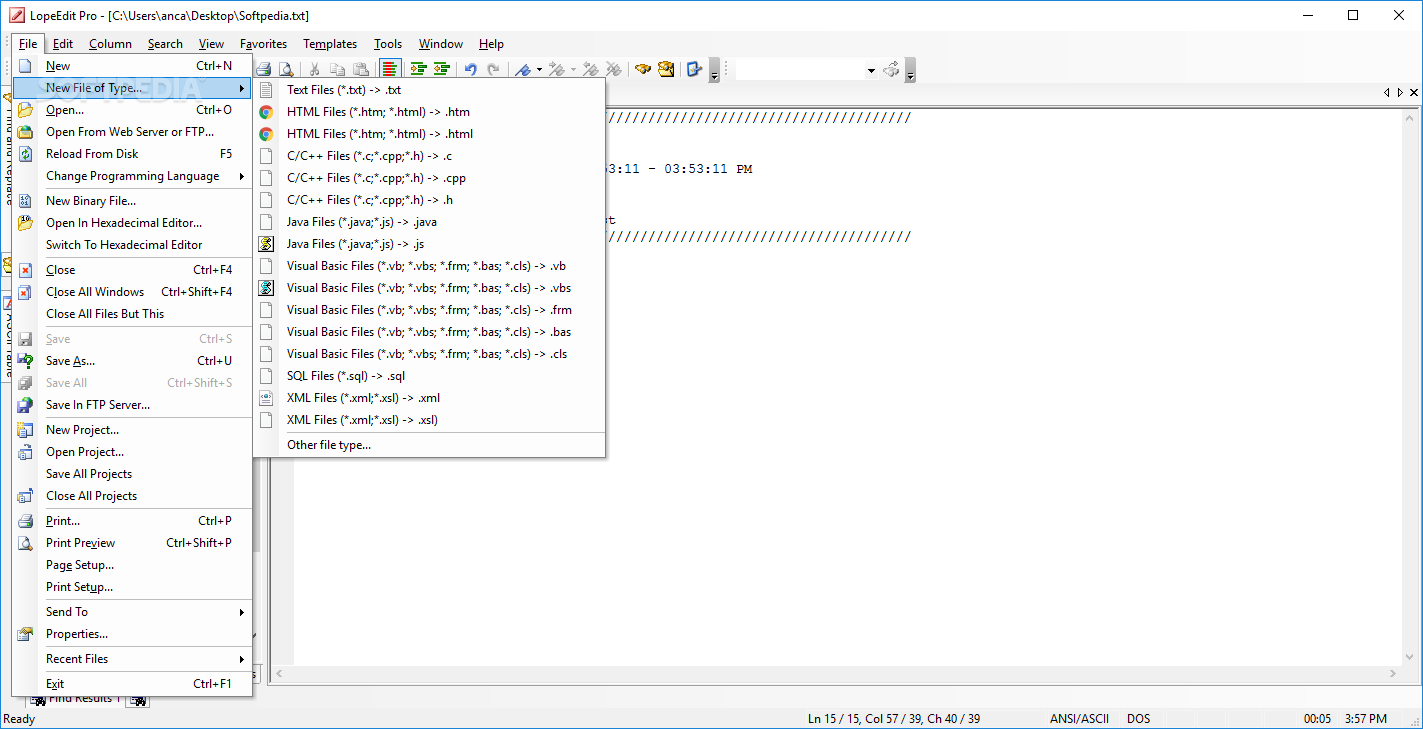The image size is (1423, 729).
Task: Click Close All Files But This
Action: 132,314
